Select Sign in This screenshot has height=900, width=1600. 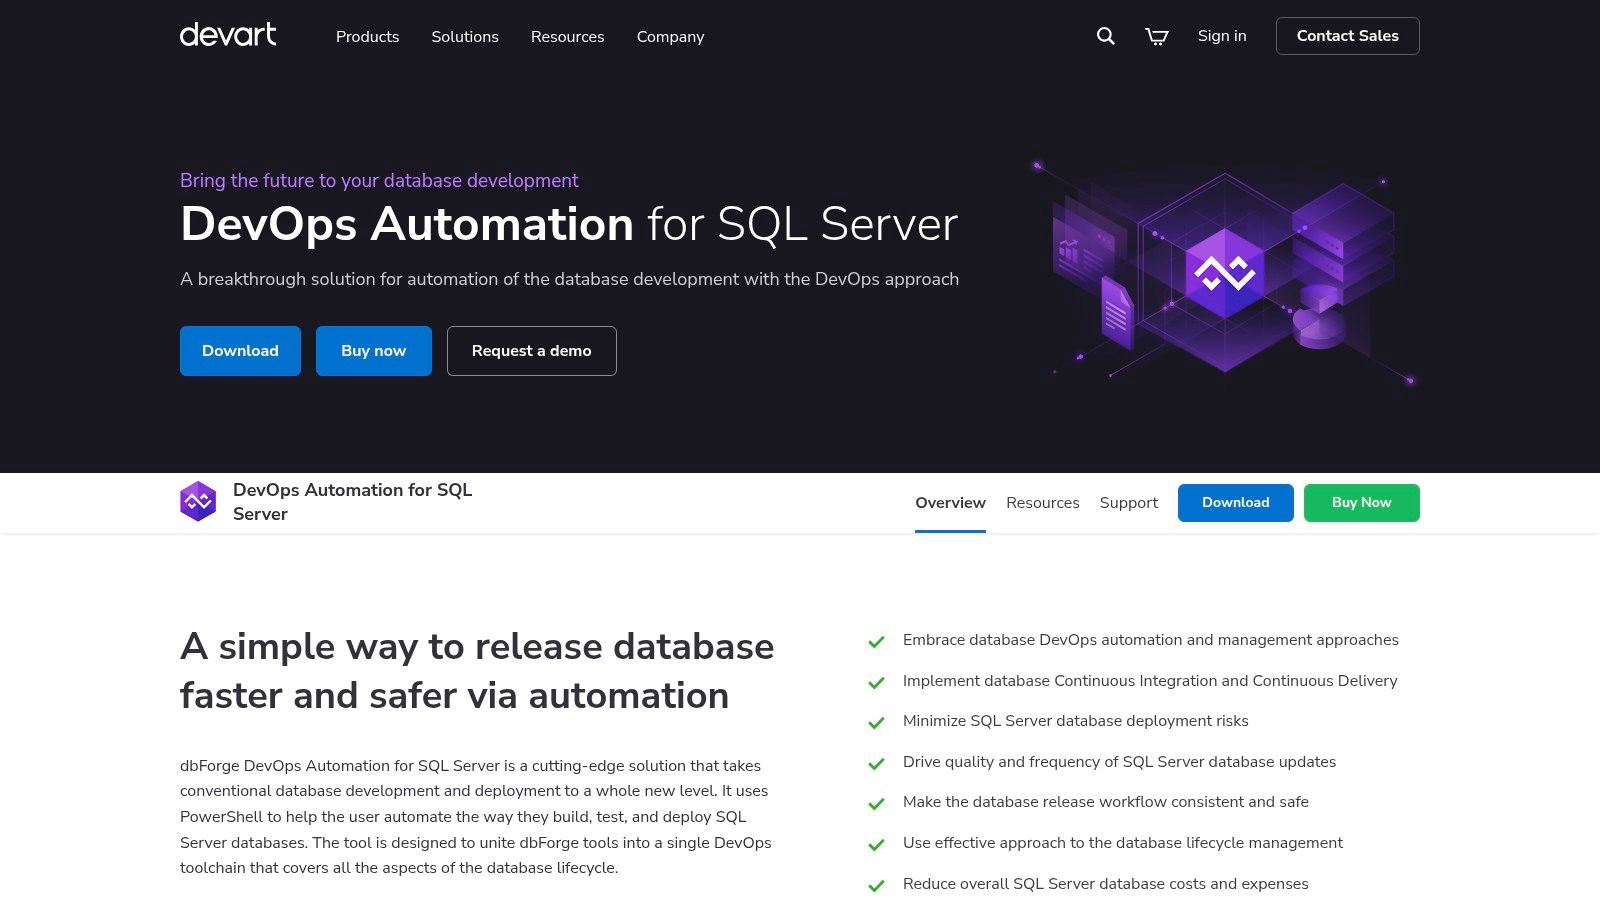(1221, 35)
